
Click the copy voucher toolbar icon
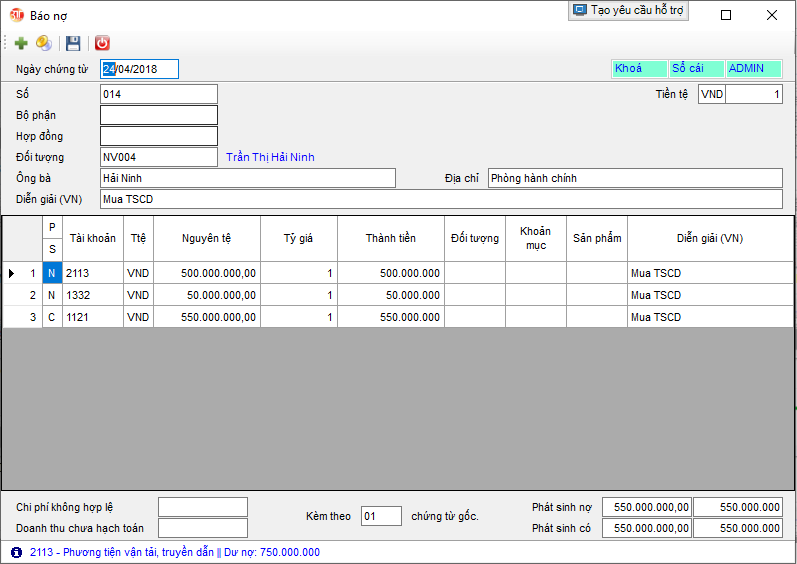coord(44,43)
